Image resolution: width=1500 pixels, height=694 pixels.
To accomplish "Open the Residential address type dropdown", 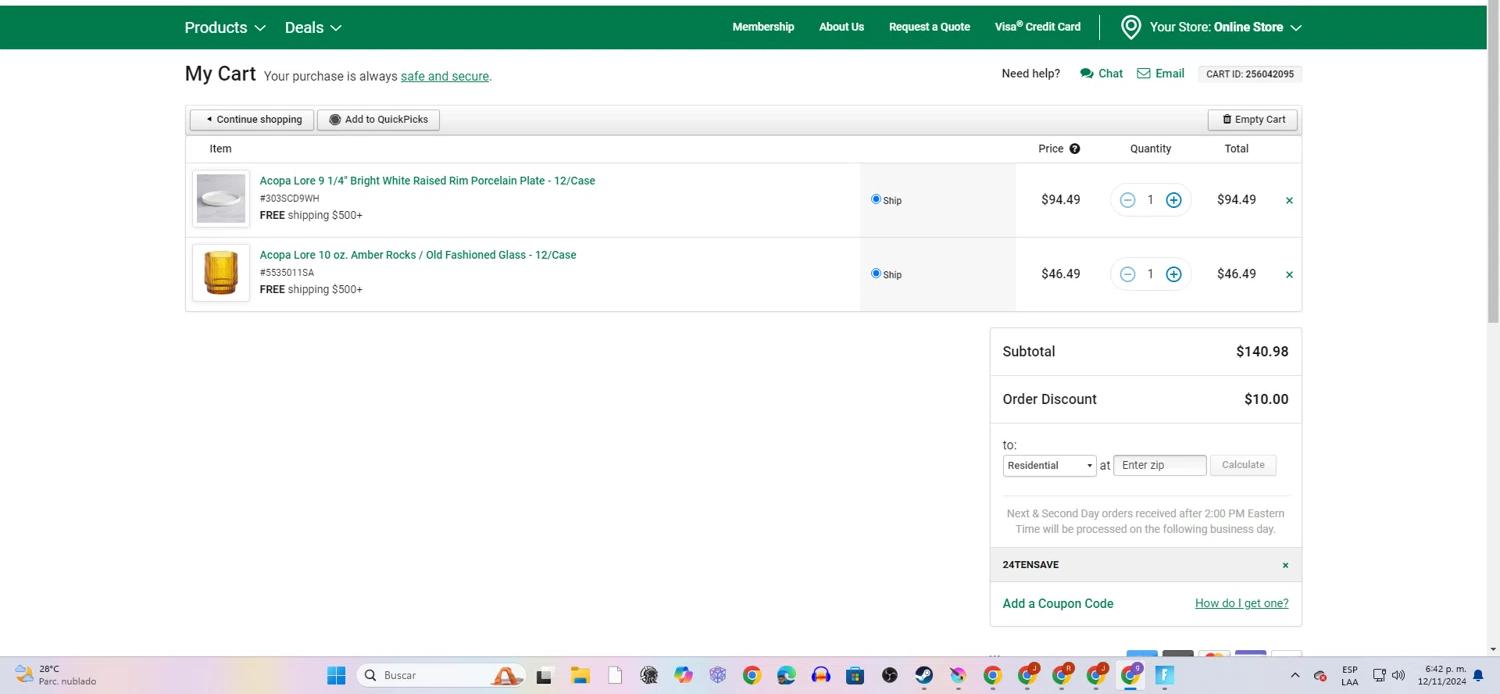I will click(1049, 466).
